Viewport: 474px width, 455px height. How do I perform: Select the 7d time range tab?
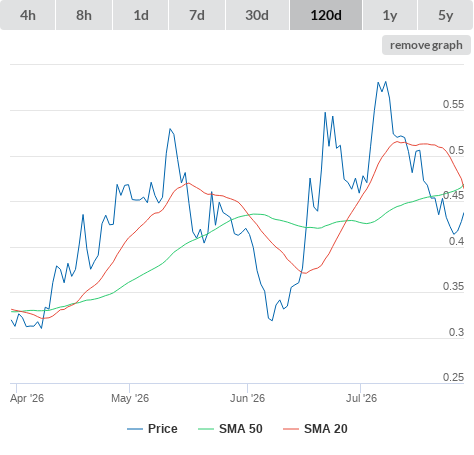(x=197, y=15)
